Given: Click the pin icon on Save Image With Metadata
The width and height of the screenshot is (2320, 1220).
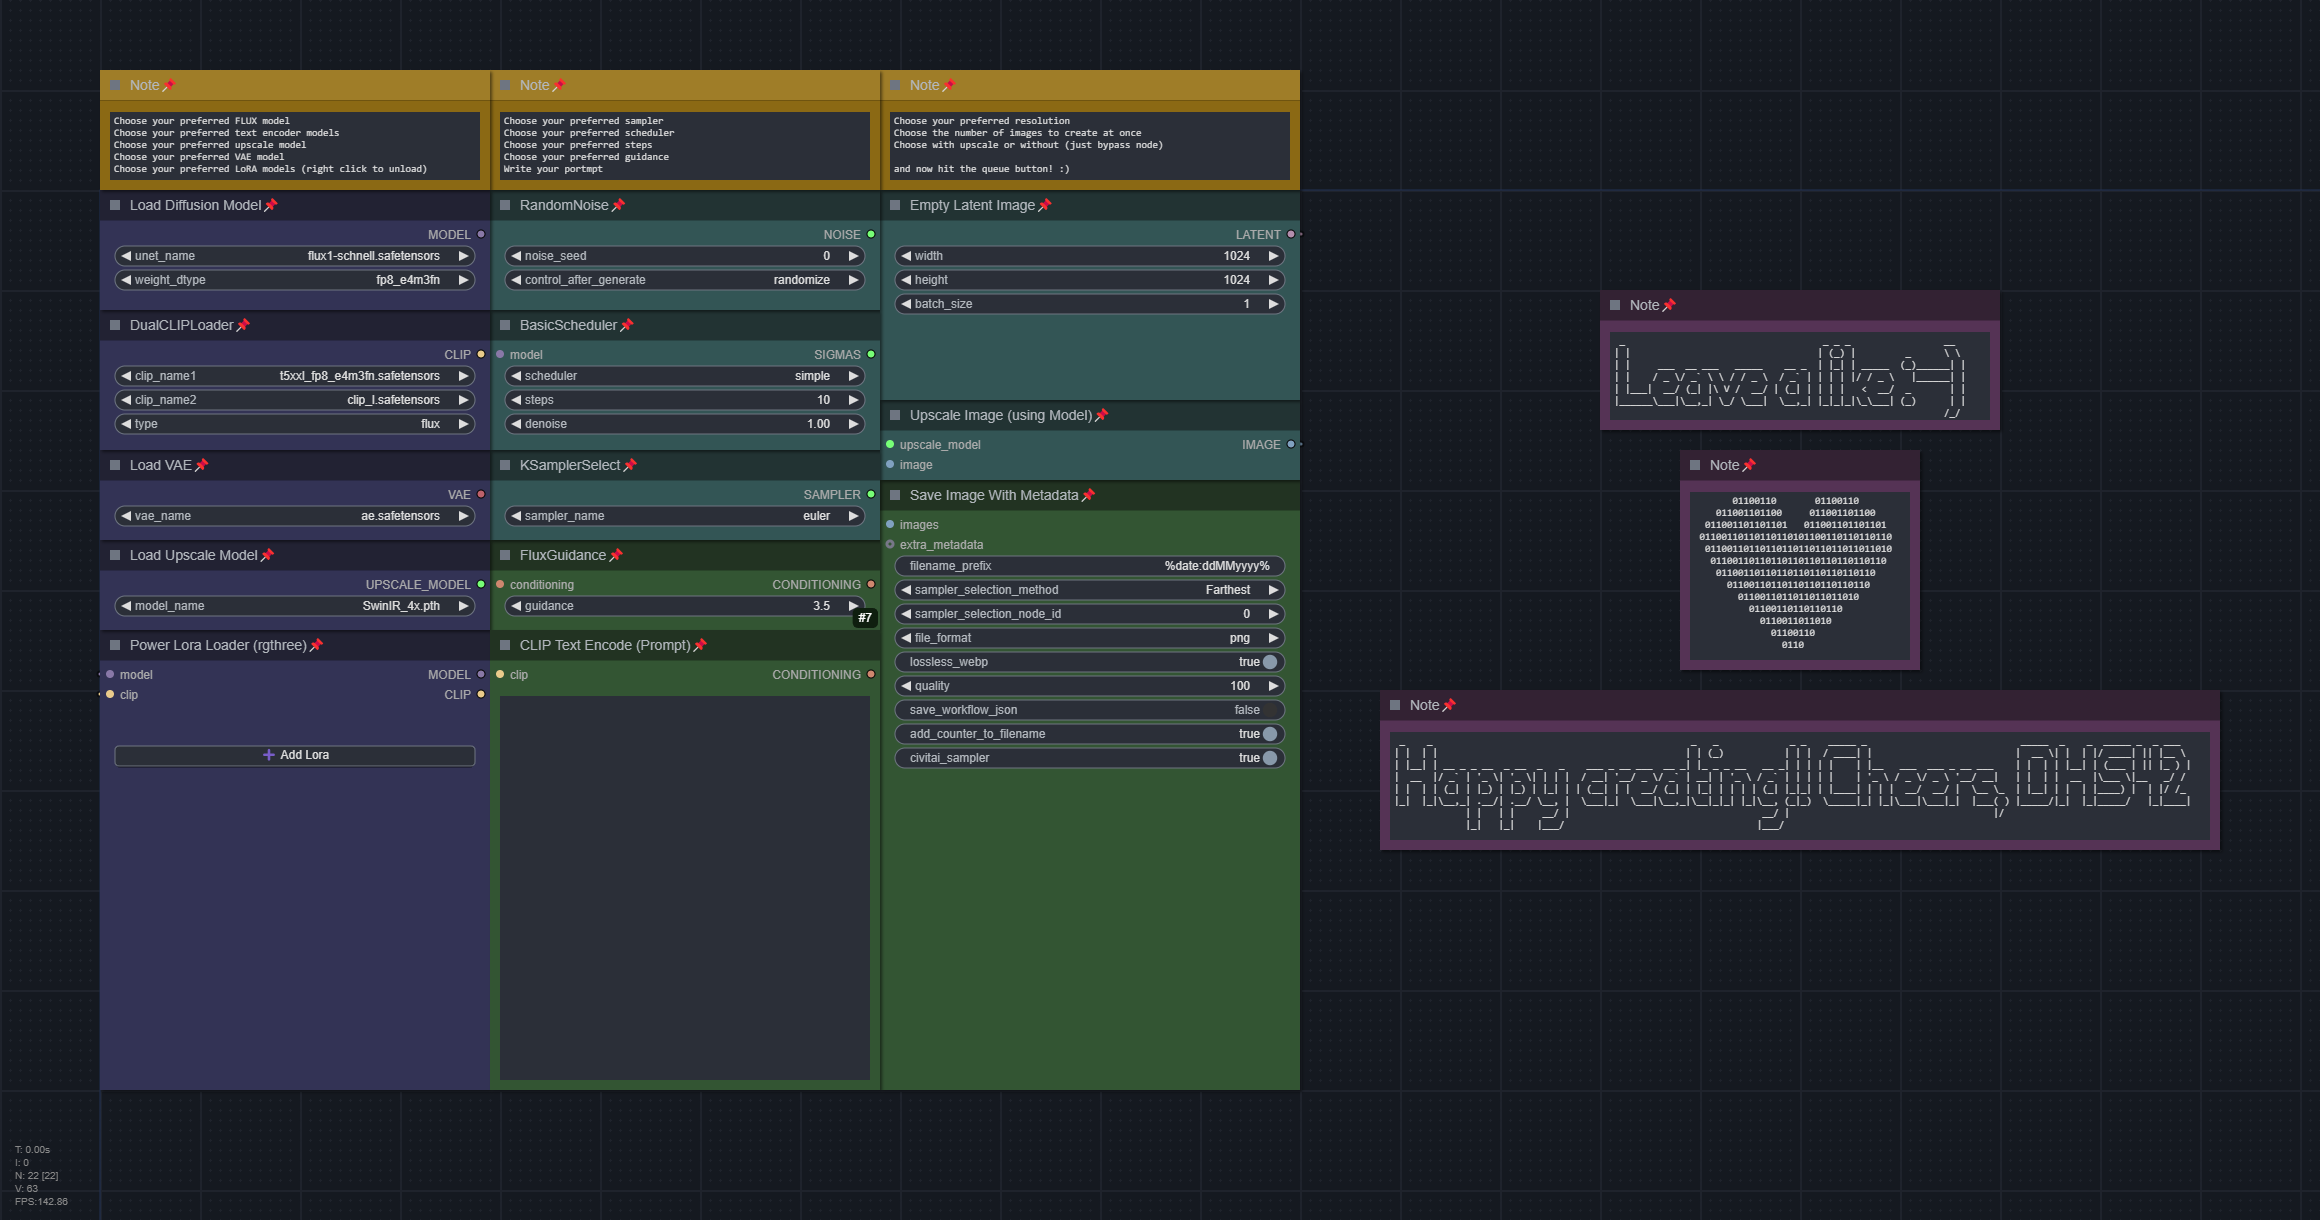Looking at the screenshot, I should point(1088,495).
